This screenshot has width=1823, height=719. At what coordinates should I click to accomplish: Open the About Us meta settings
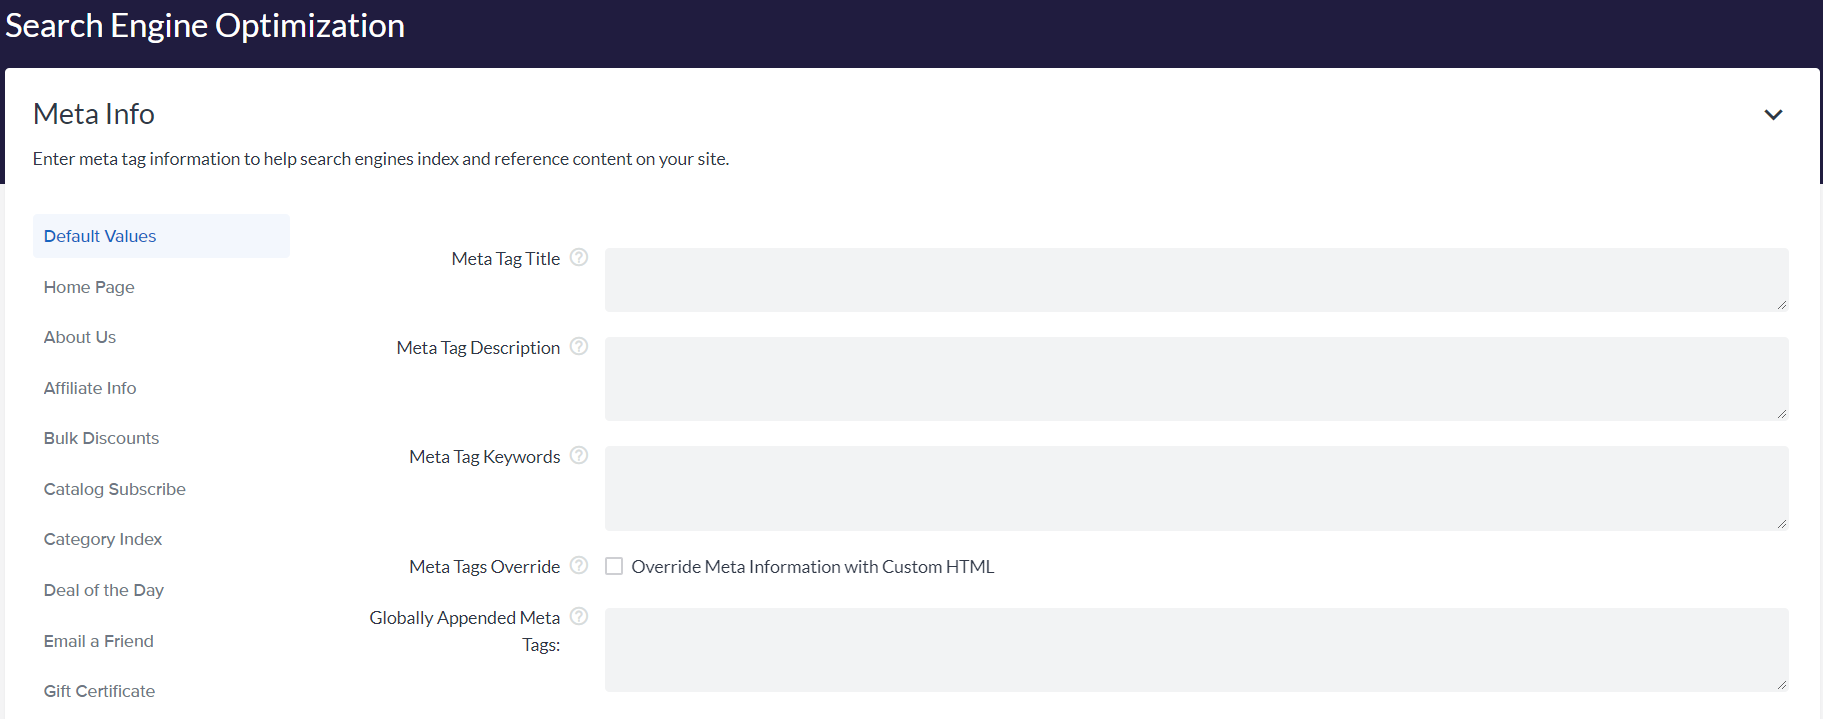click(x=79, y=337)
